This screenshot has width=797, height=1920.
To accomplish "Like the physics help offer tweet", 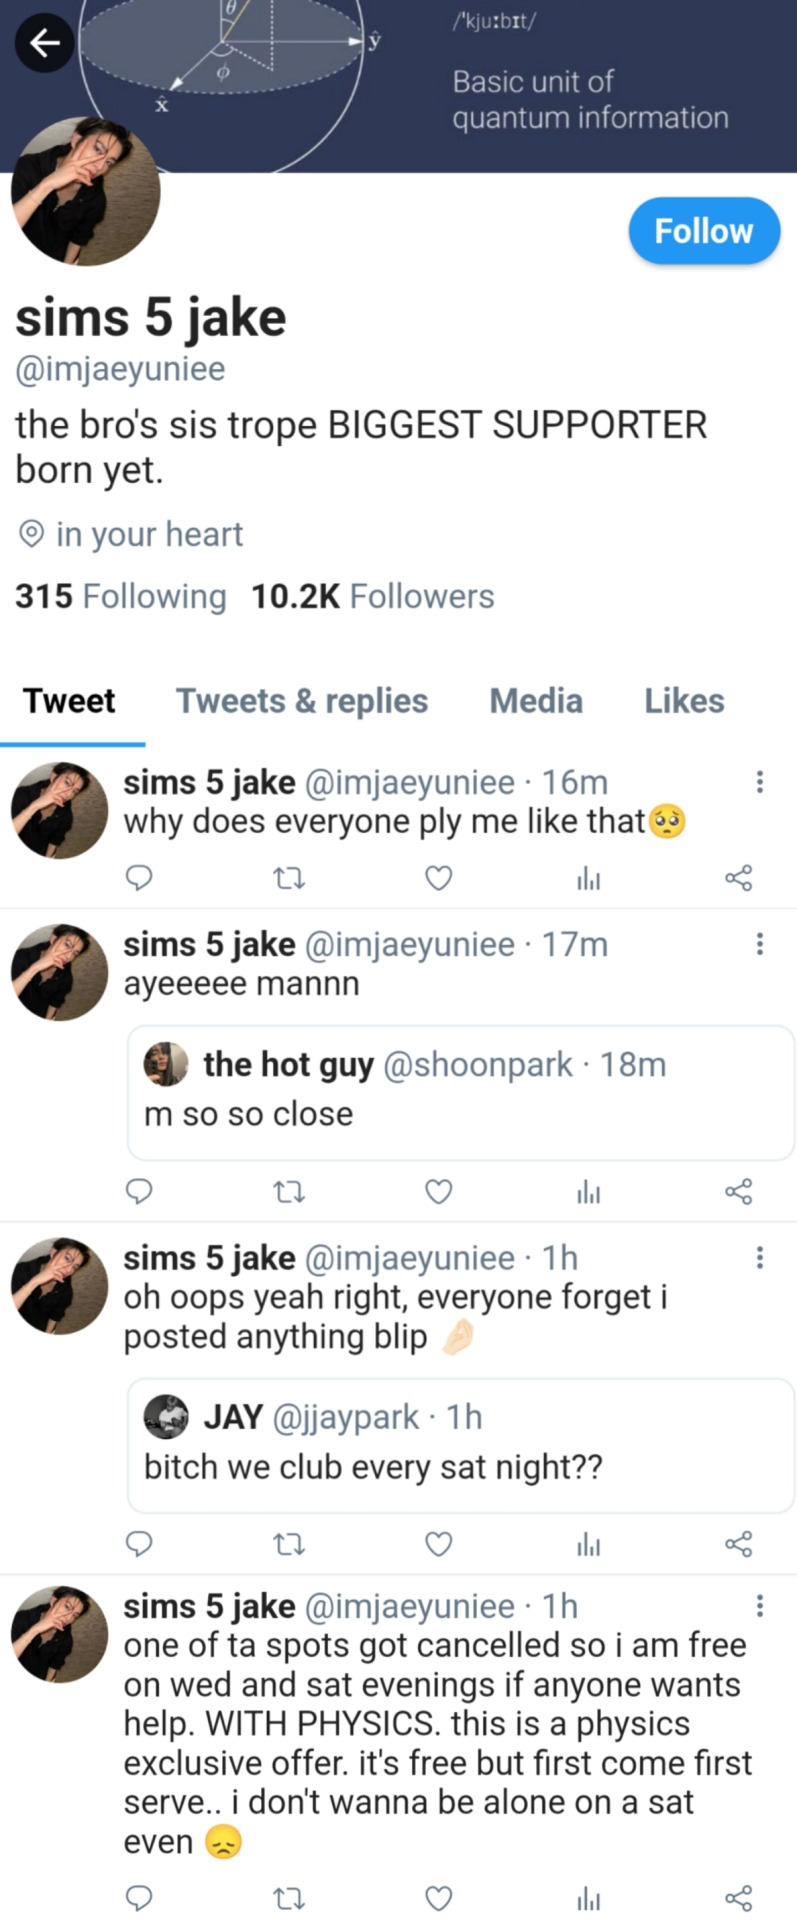I will [x=439, y=1897].
